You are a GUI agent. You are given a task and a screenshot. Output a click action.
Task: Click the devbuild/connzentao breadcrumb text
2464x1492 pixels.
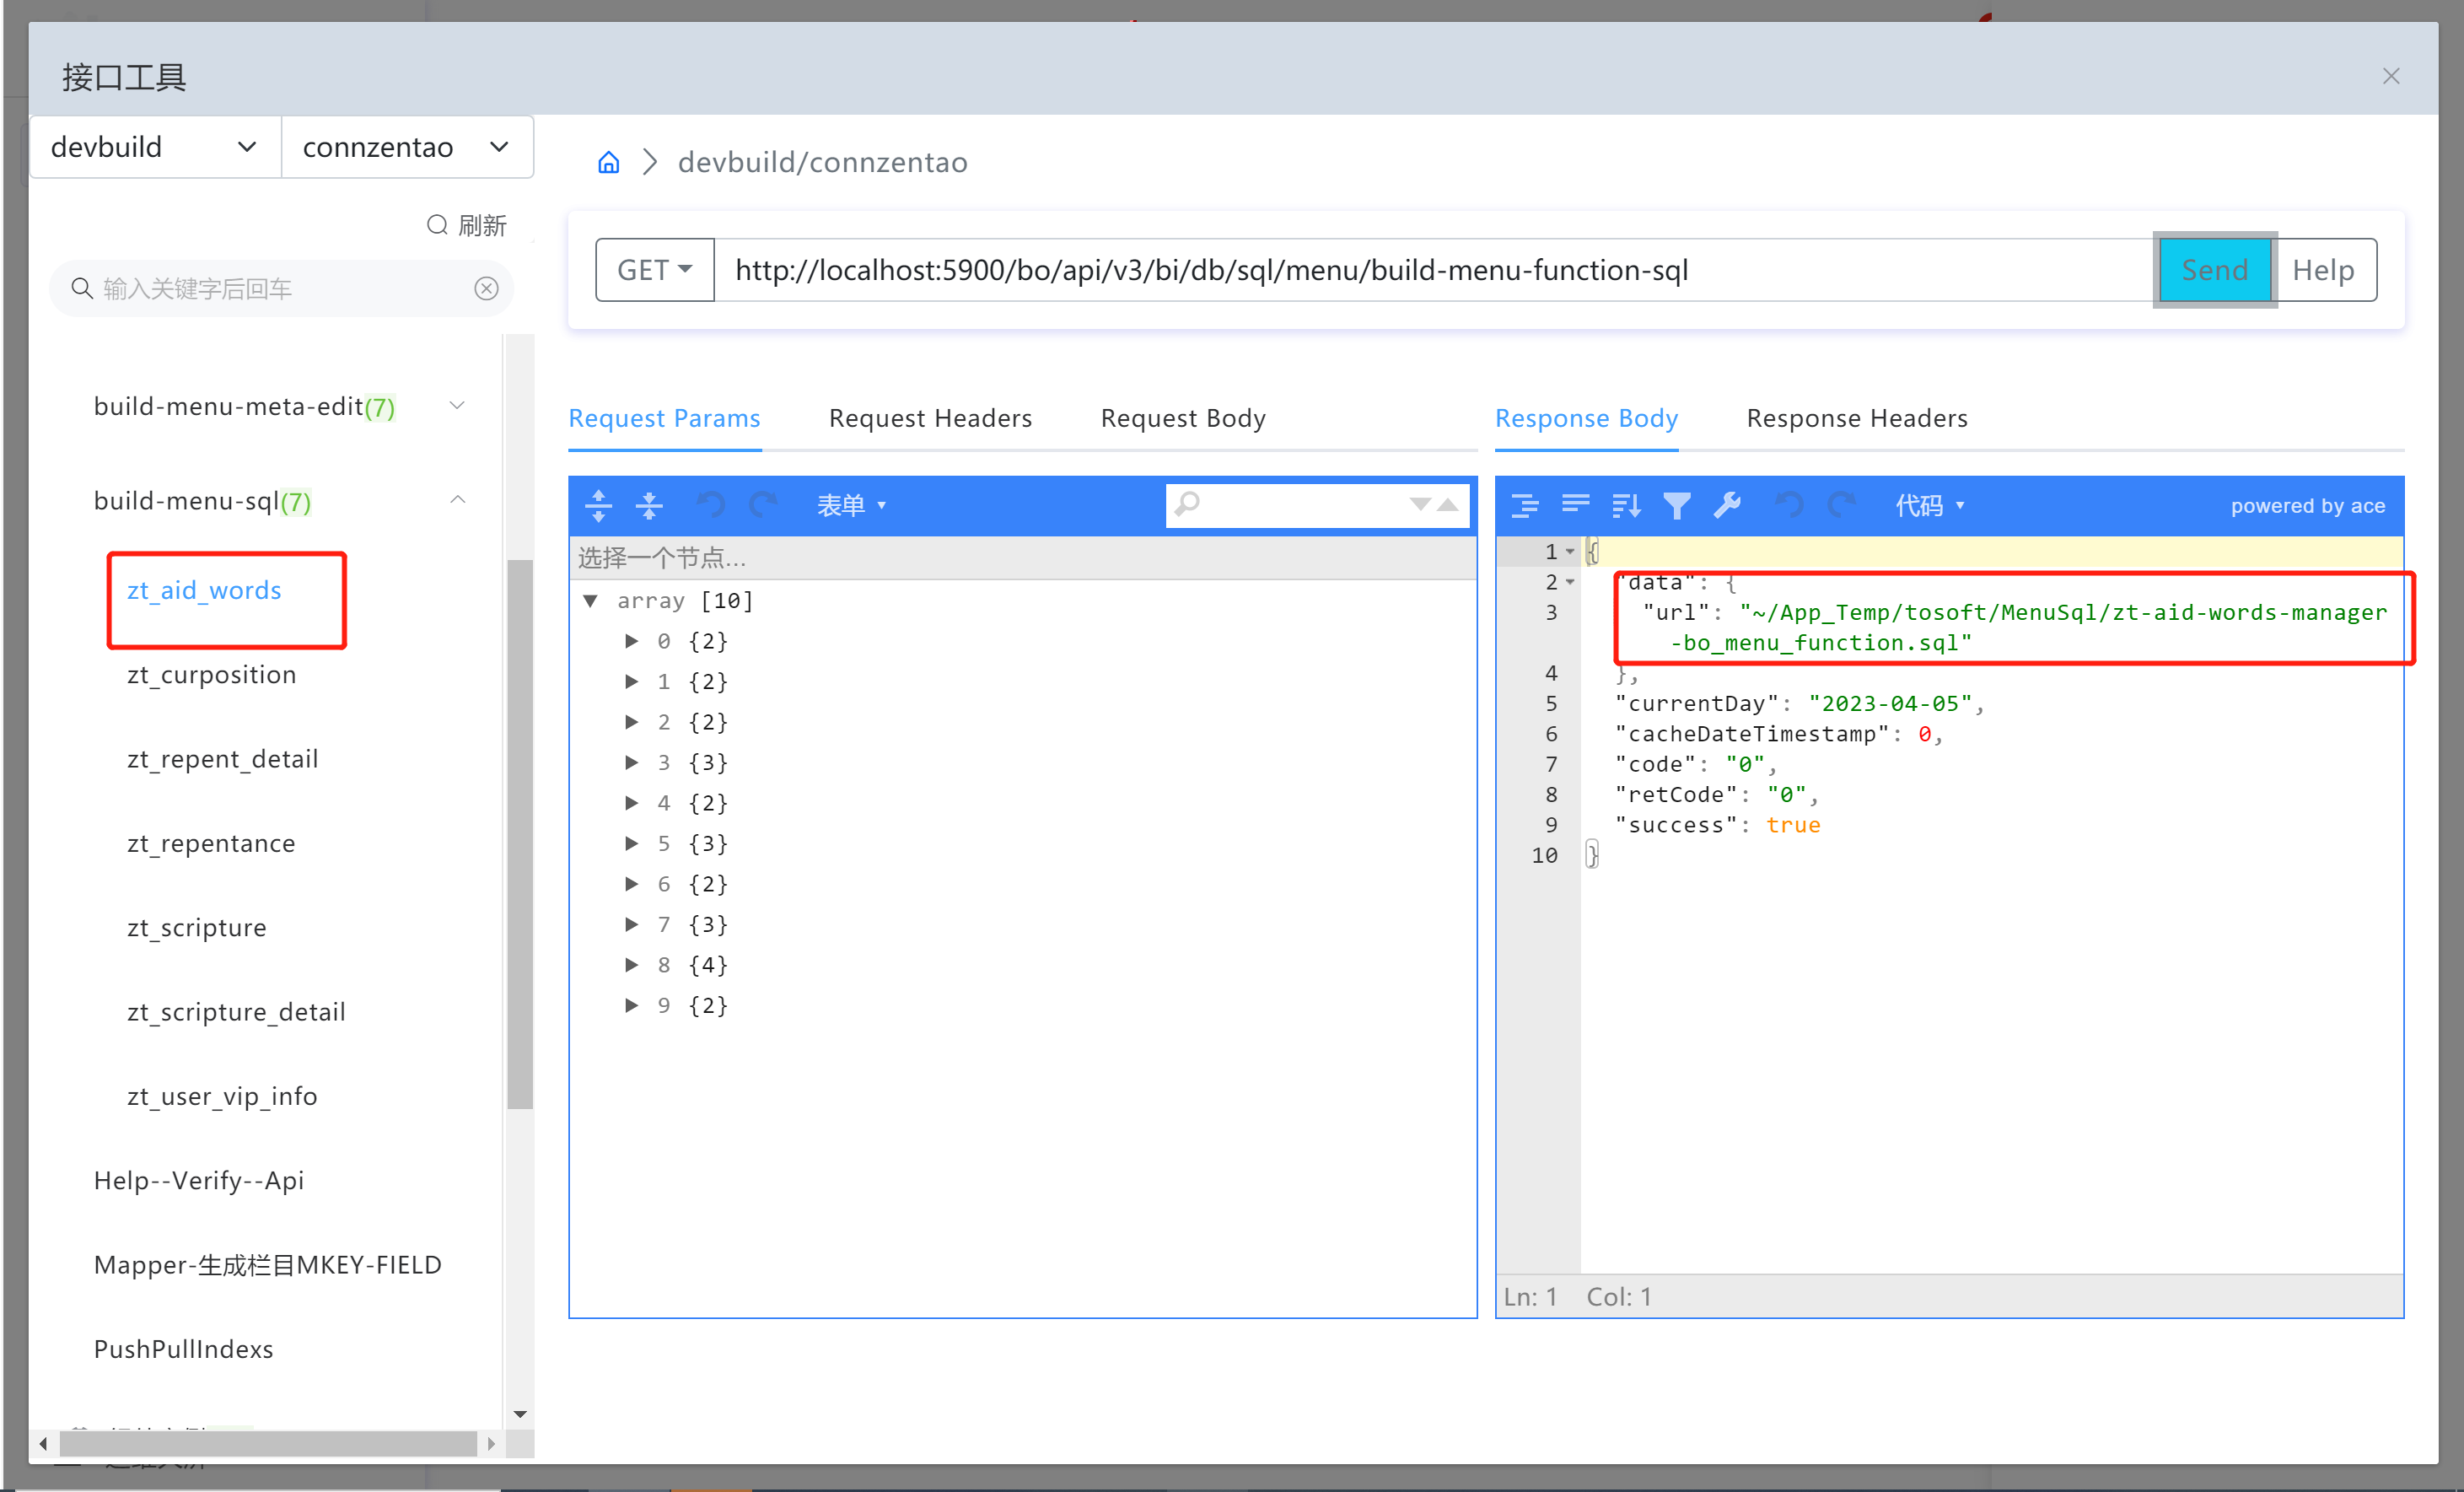click(822, 162)
